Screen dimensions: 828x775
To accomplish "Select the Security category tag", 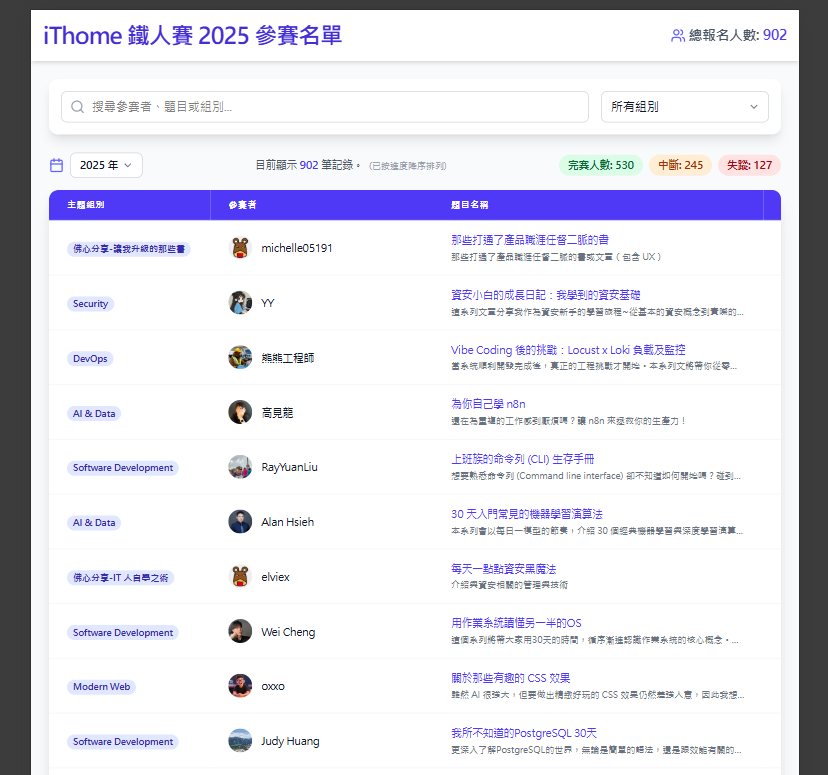I will coord(90,303).
